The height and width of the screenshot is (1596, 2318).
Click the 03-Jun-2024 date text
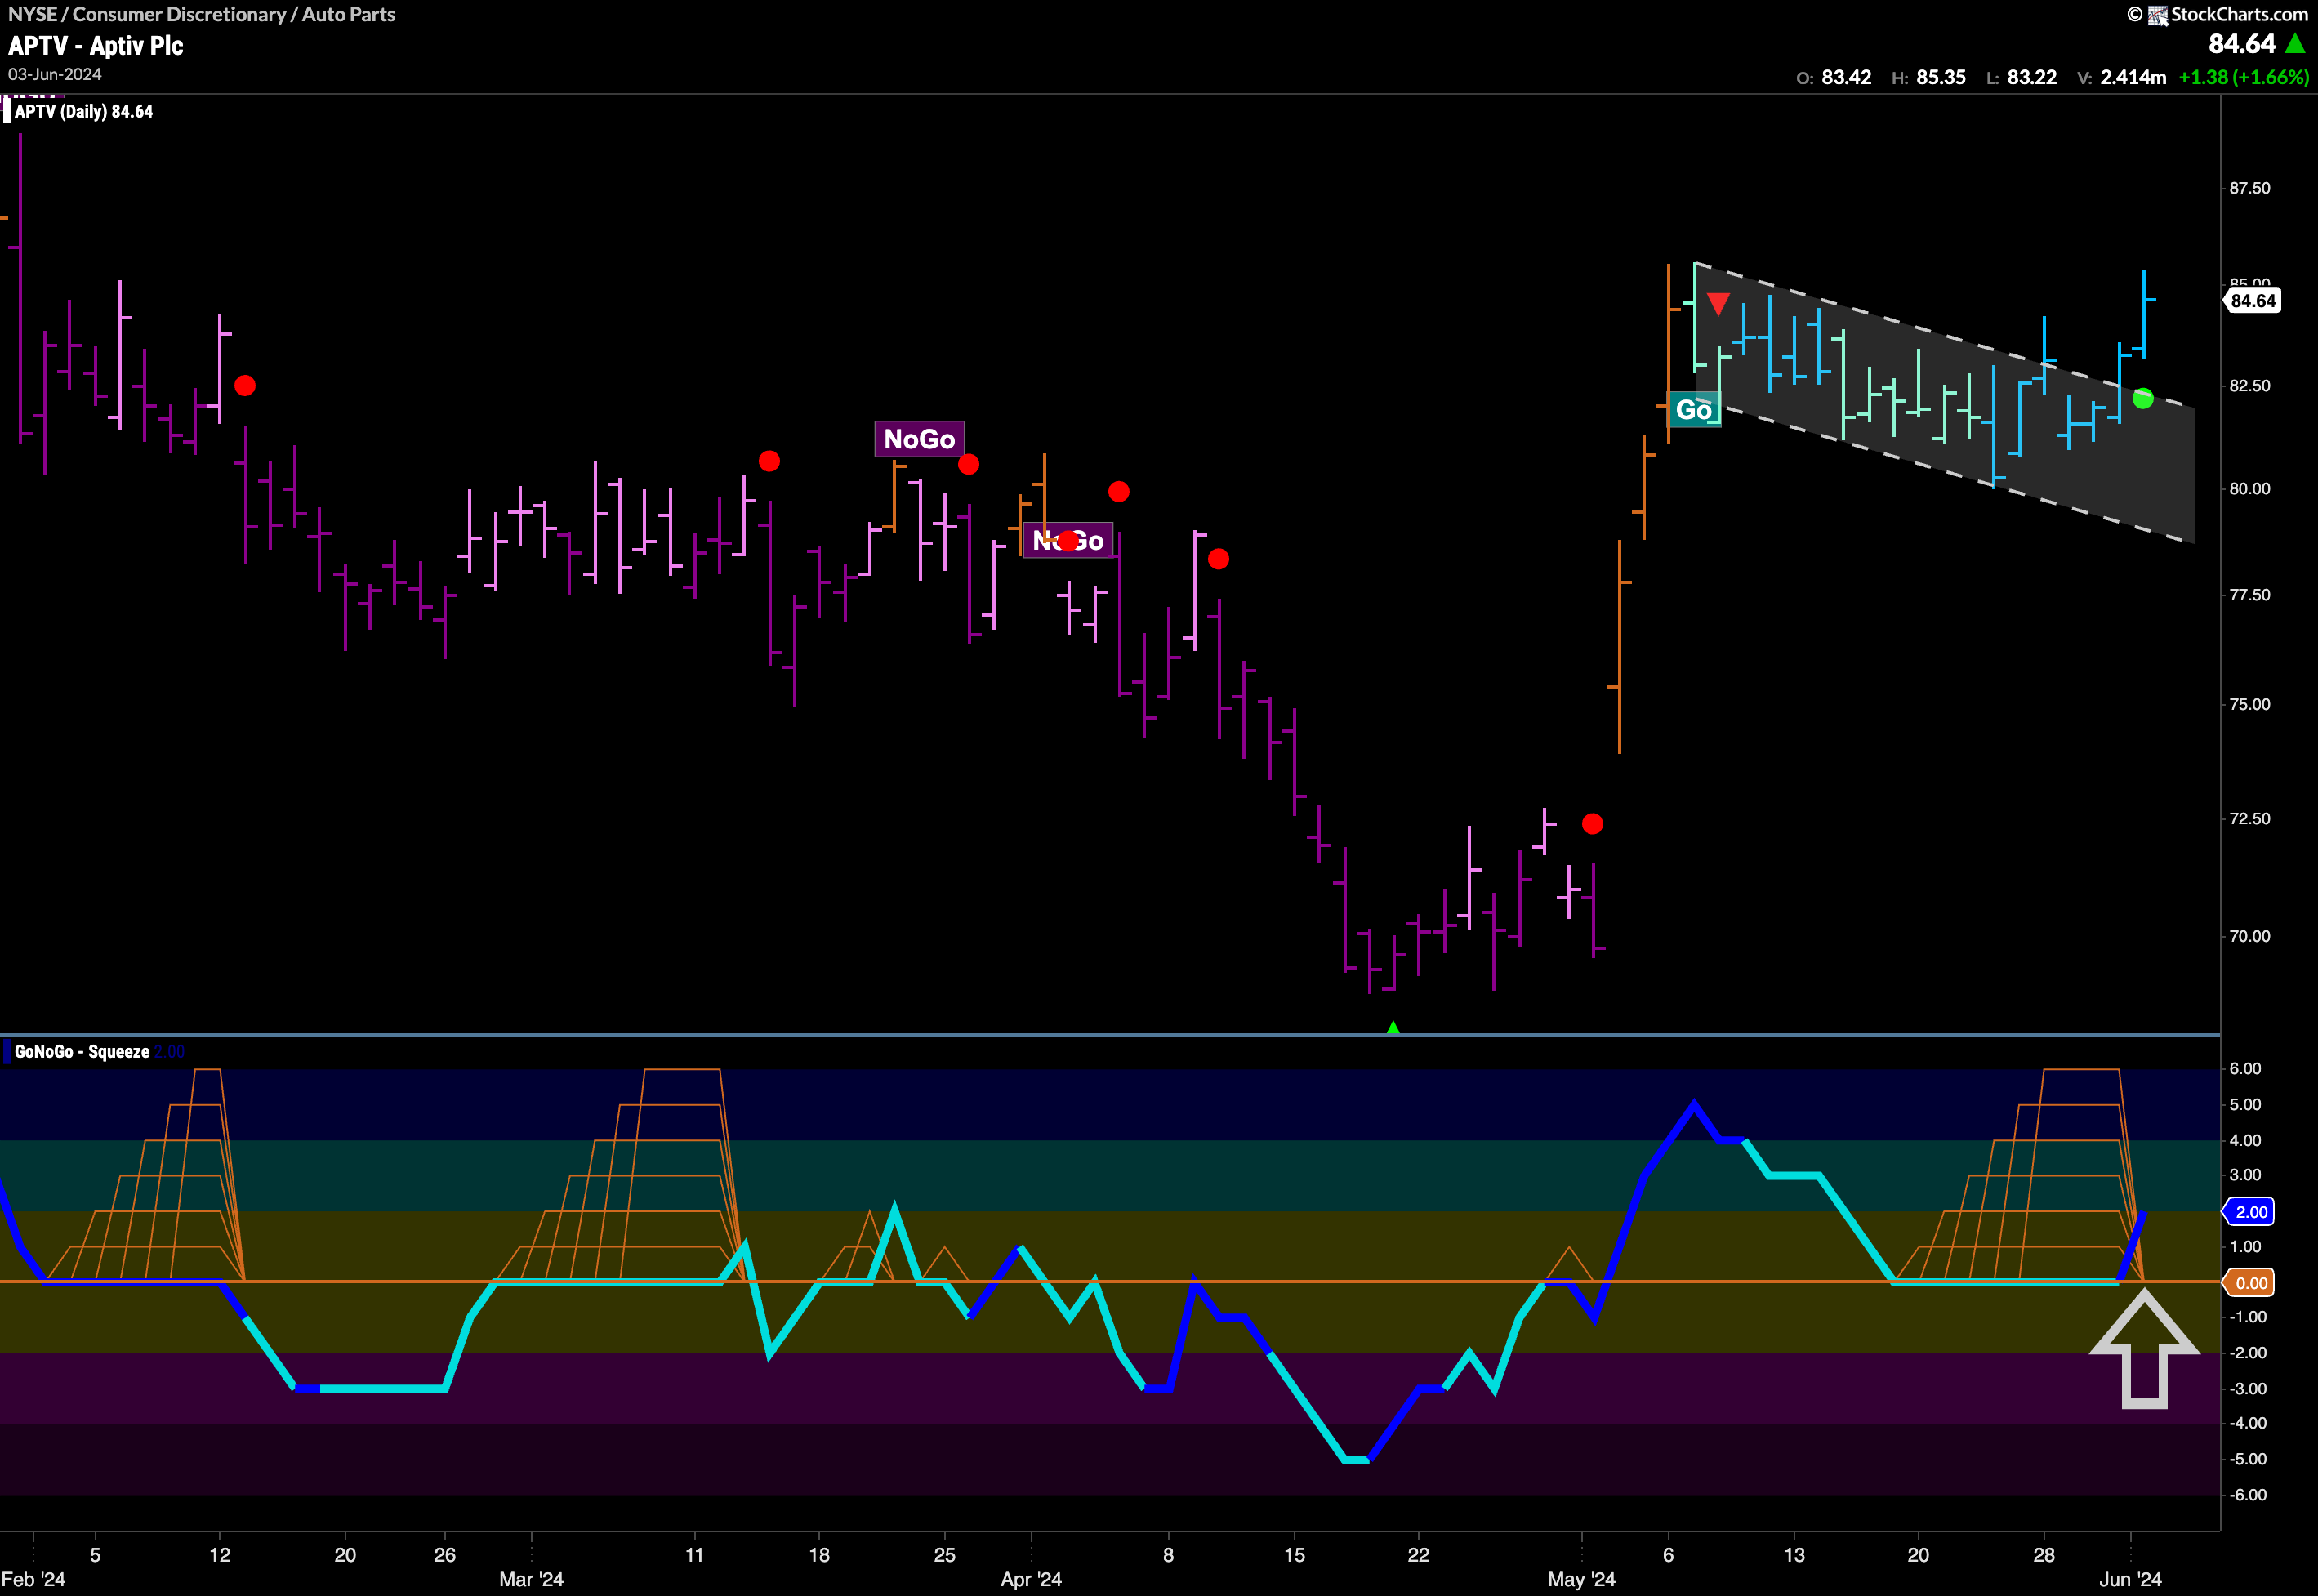pyautogui.click(x=55, y=75)
